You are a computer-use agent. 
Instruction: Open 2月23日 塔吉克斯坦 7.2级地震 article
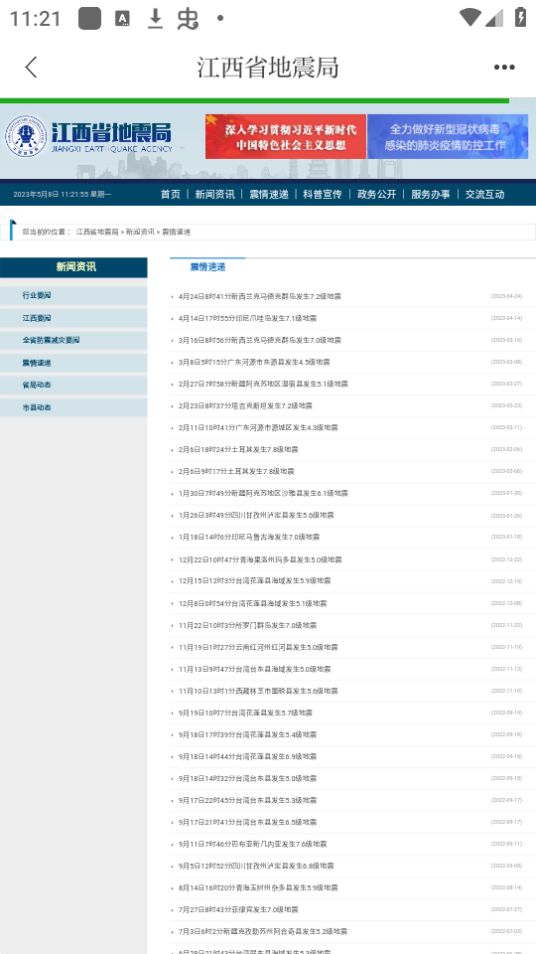click(245, 406)
